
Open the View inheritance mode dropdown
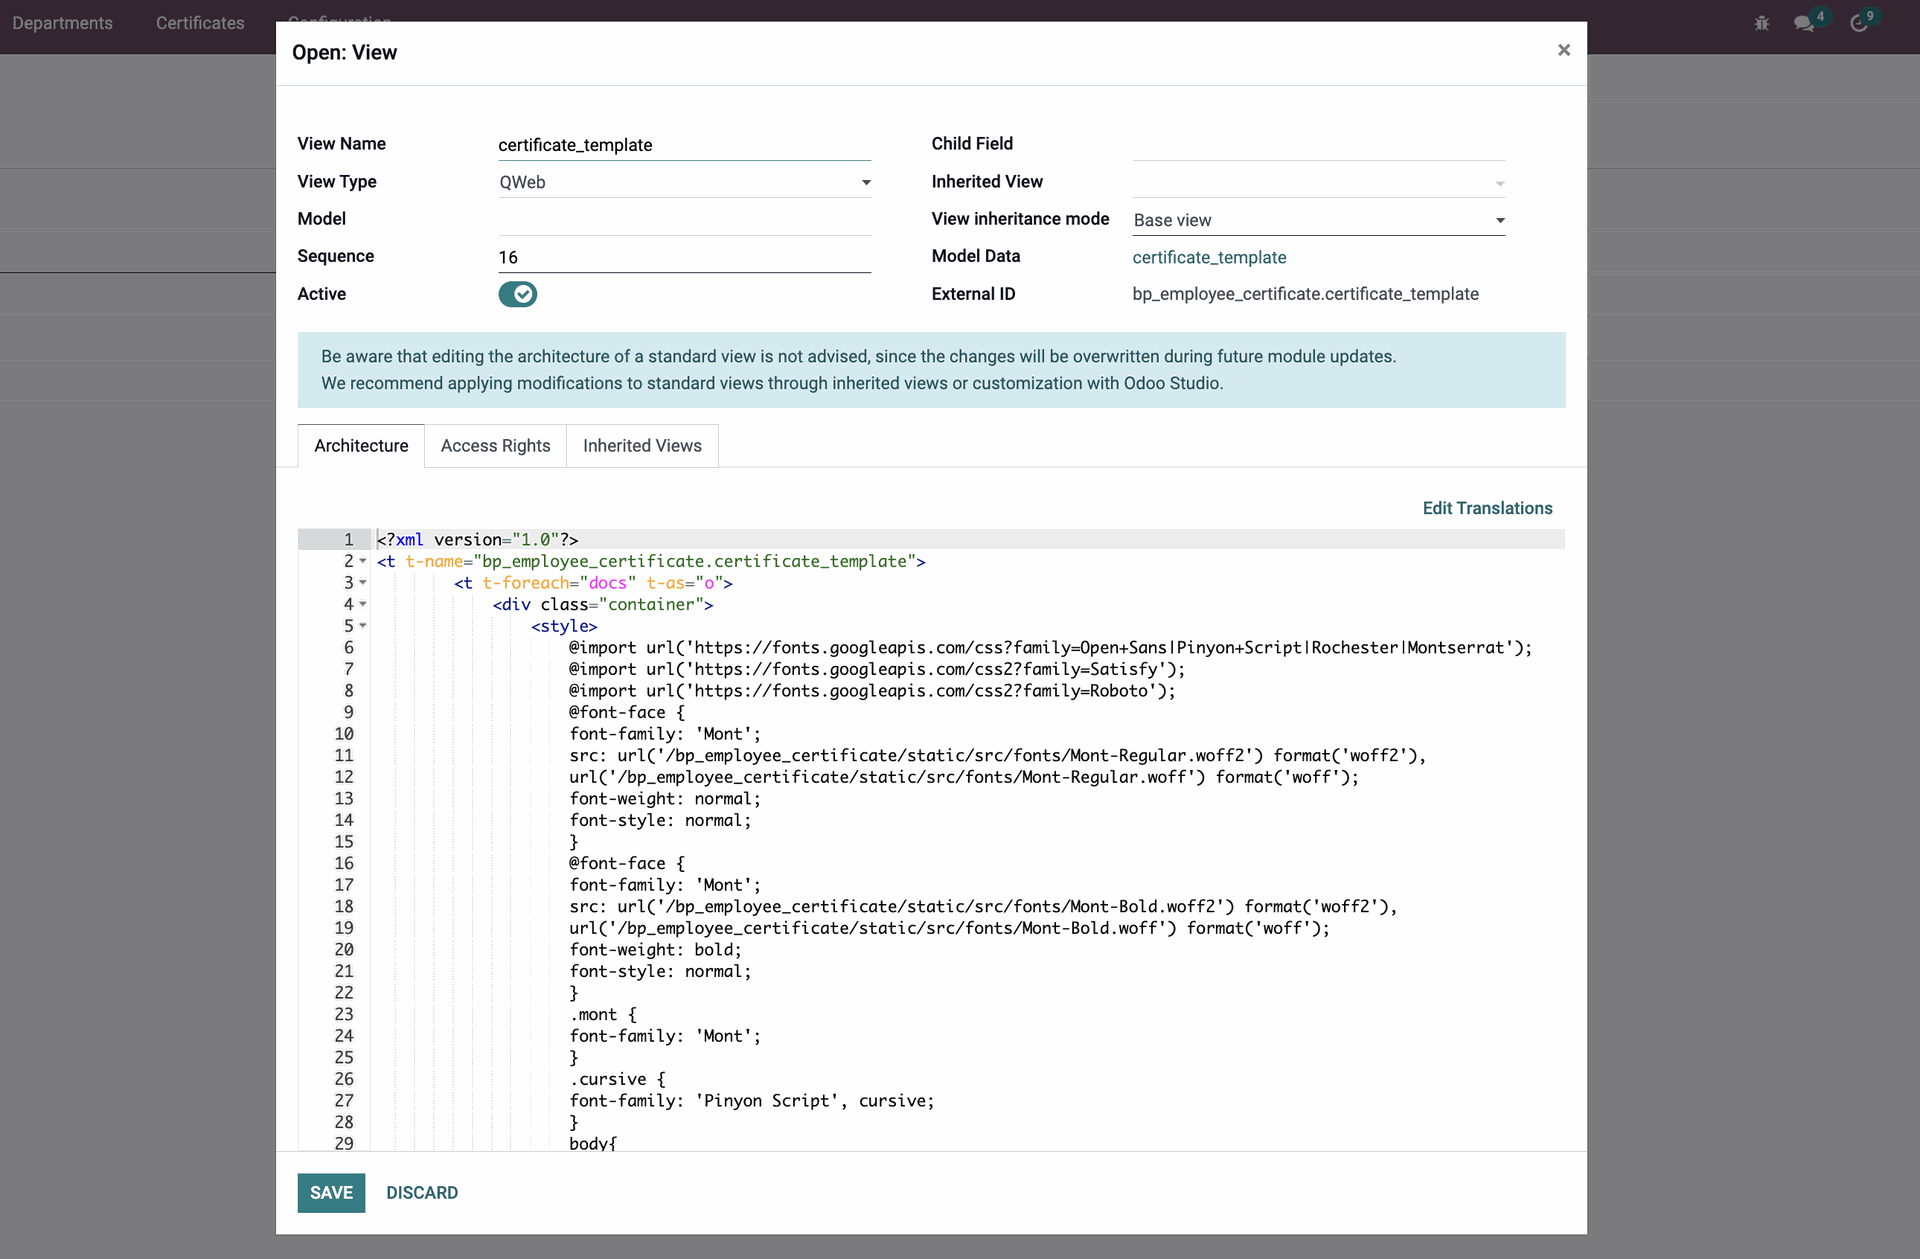point(1318,220)
